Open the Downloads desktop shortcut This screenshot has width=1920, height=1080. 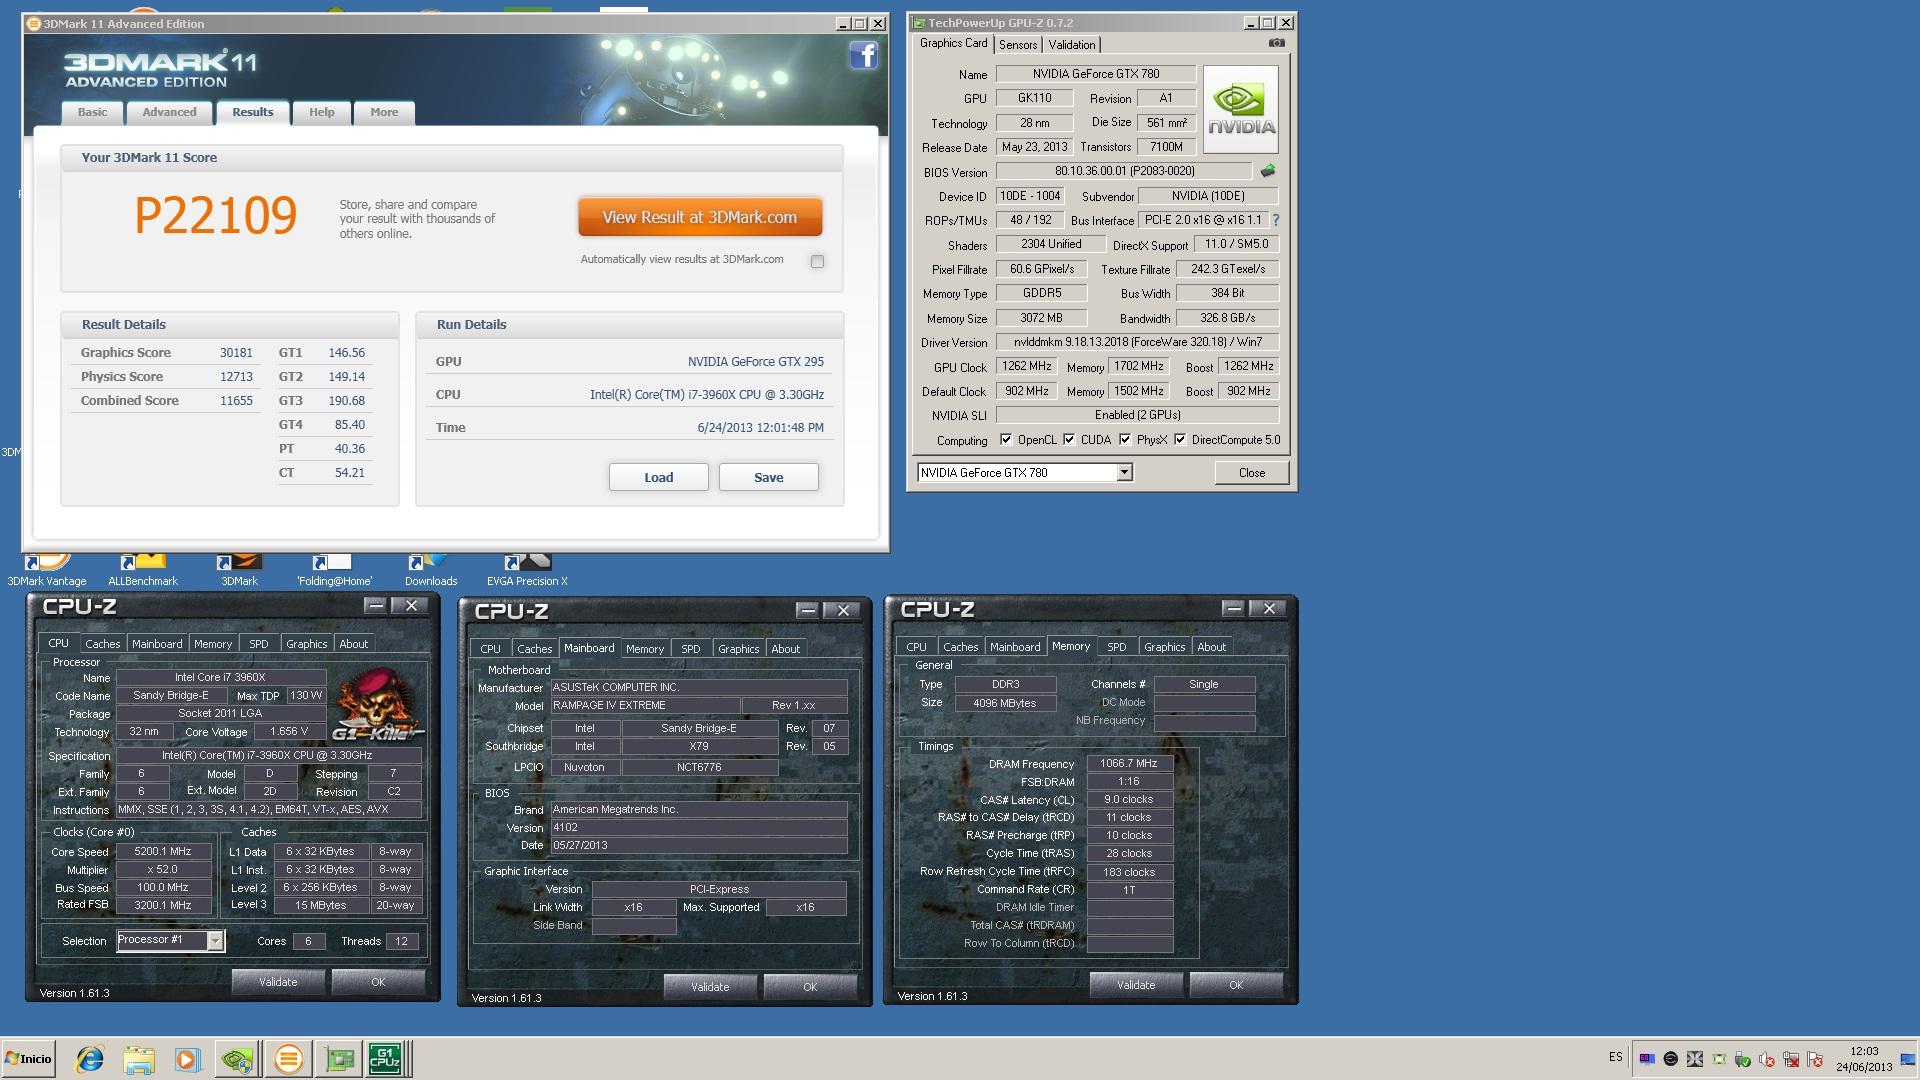[x=431, y=572]
